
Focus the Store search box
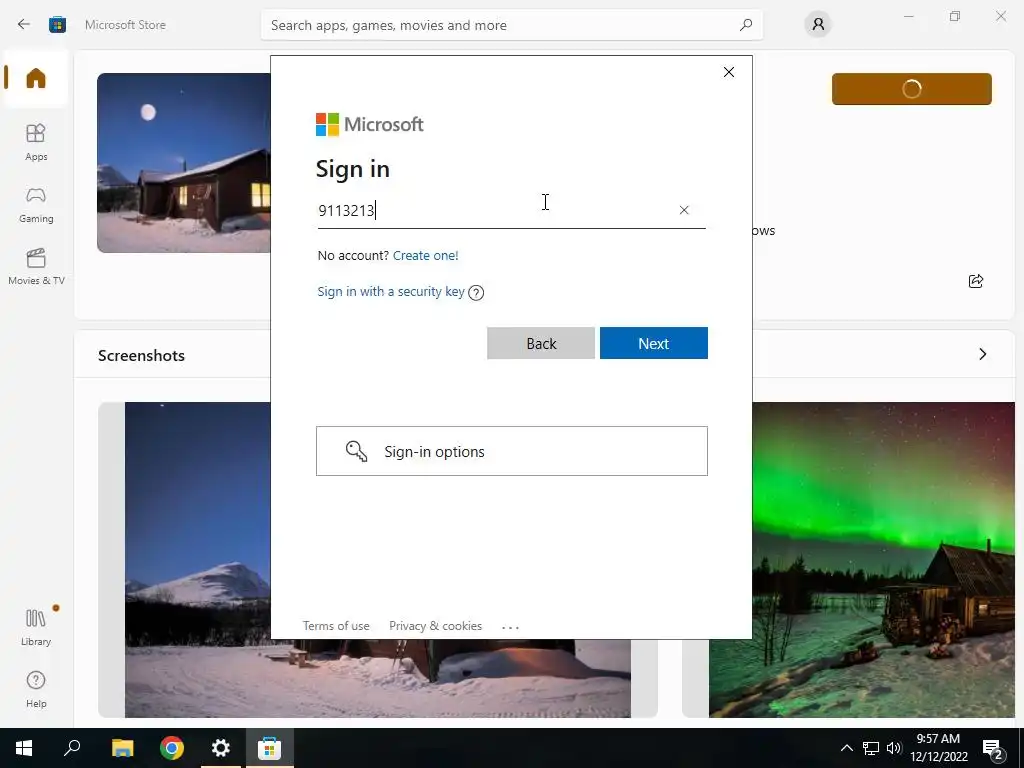[511, 25]
